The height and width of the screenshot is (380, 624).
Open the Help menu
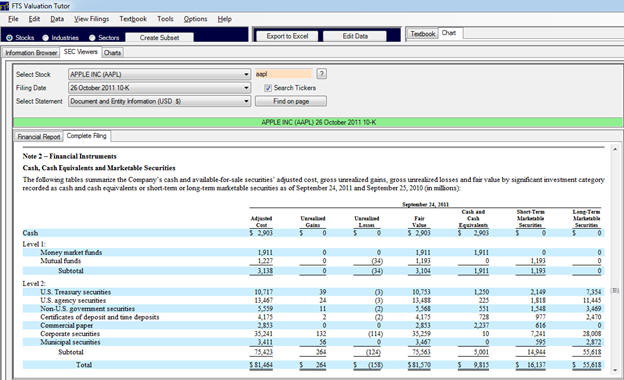tap(224, 19)
